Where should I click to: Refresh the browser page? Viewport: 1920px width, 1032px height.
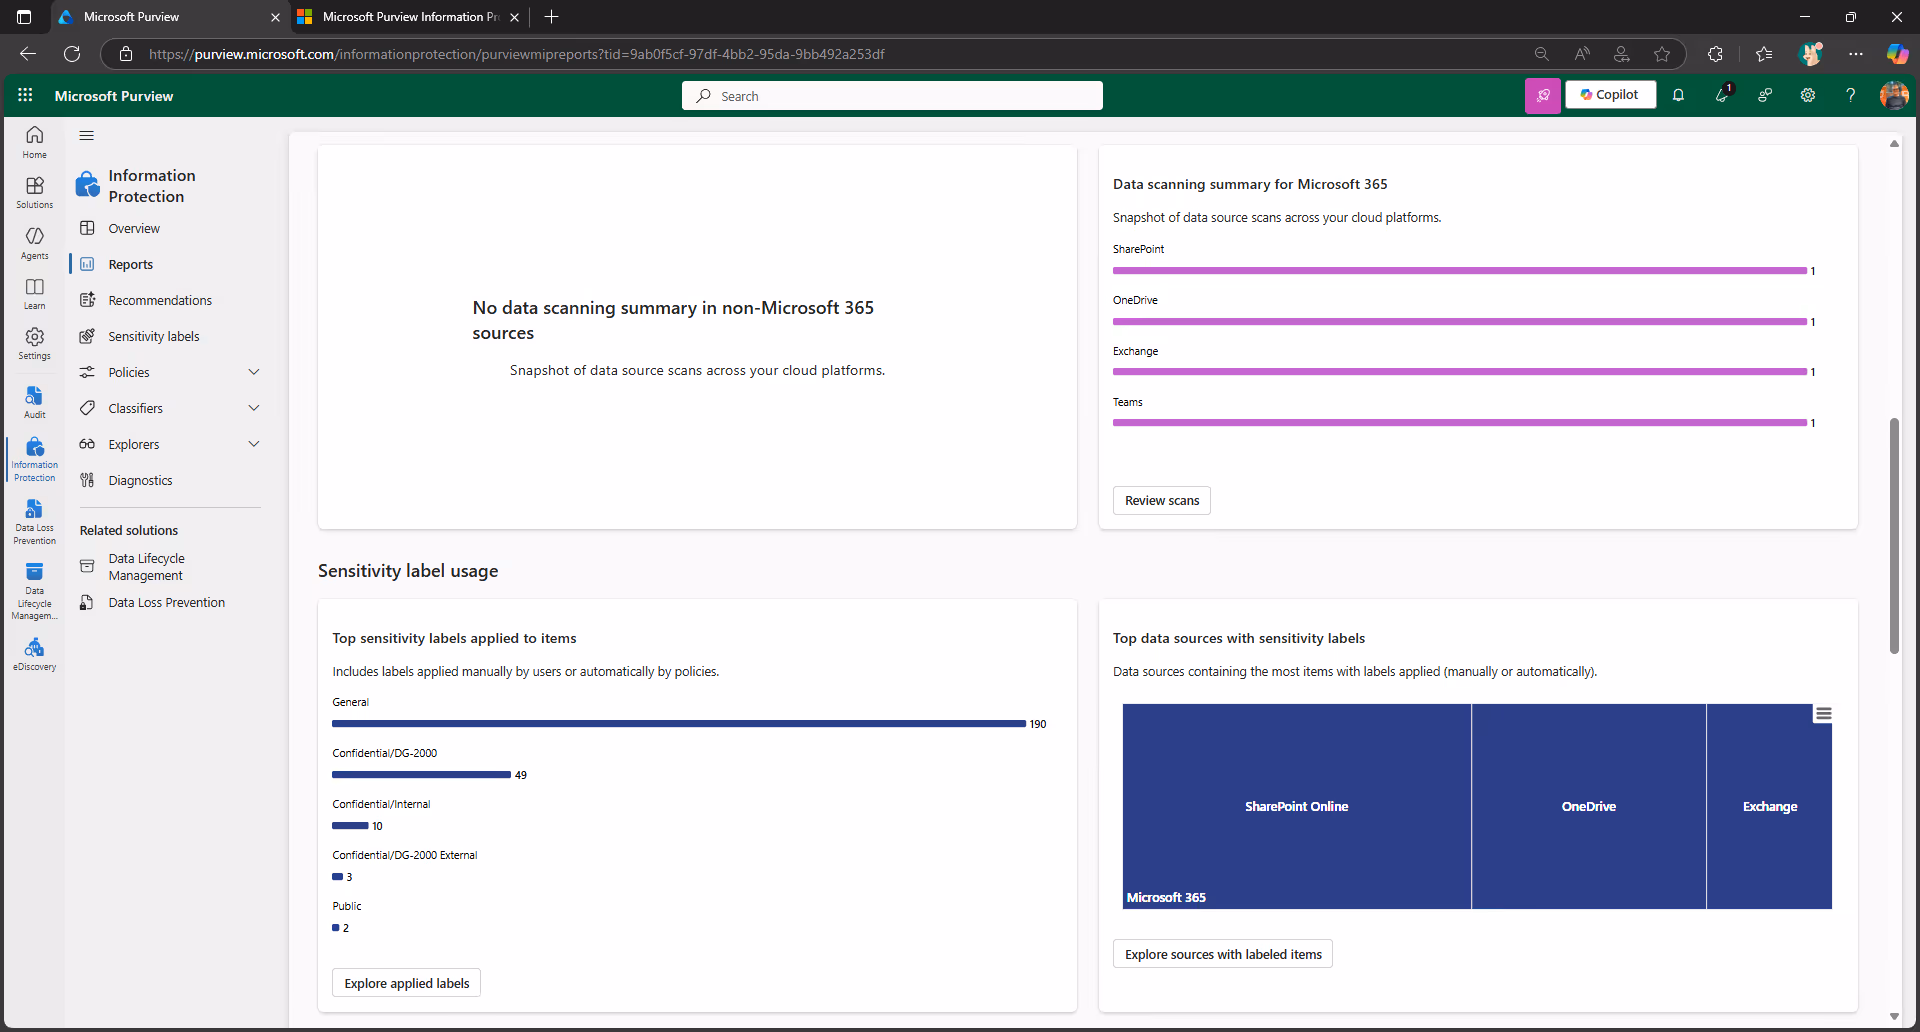pyautogui.click(x=72, y=54)
